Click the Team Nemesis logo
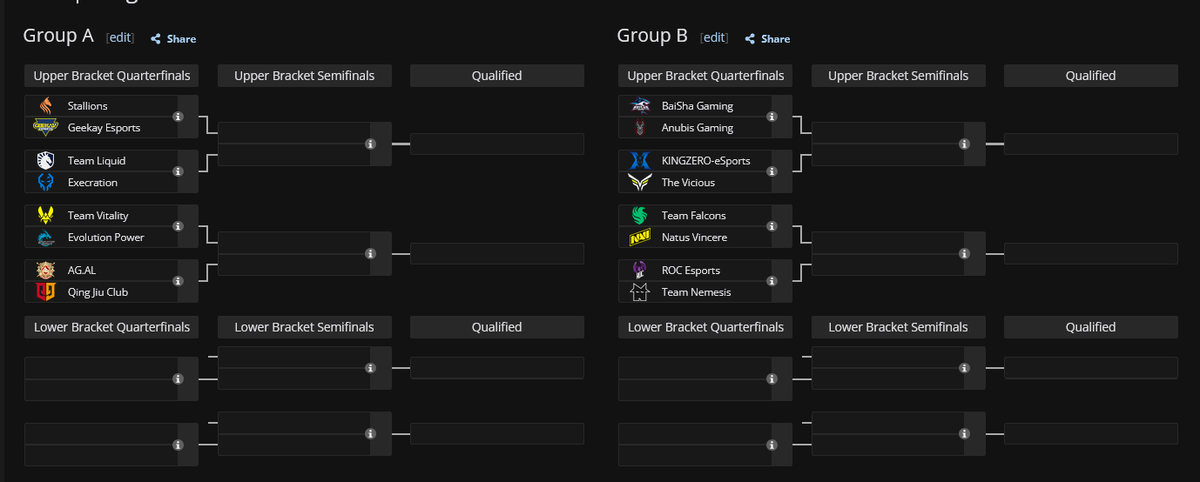 pyautogui.click(x=640, y=293)
